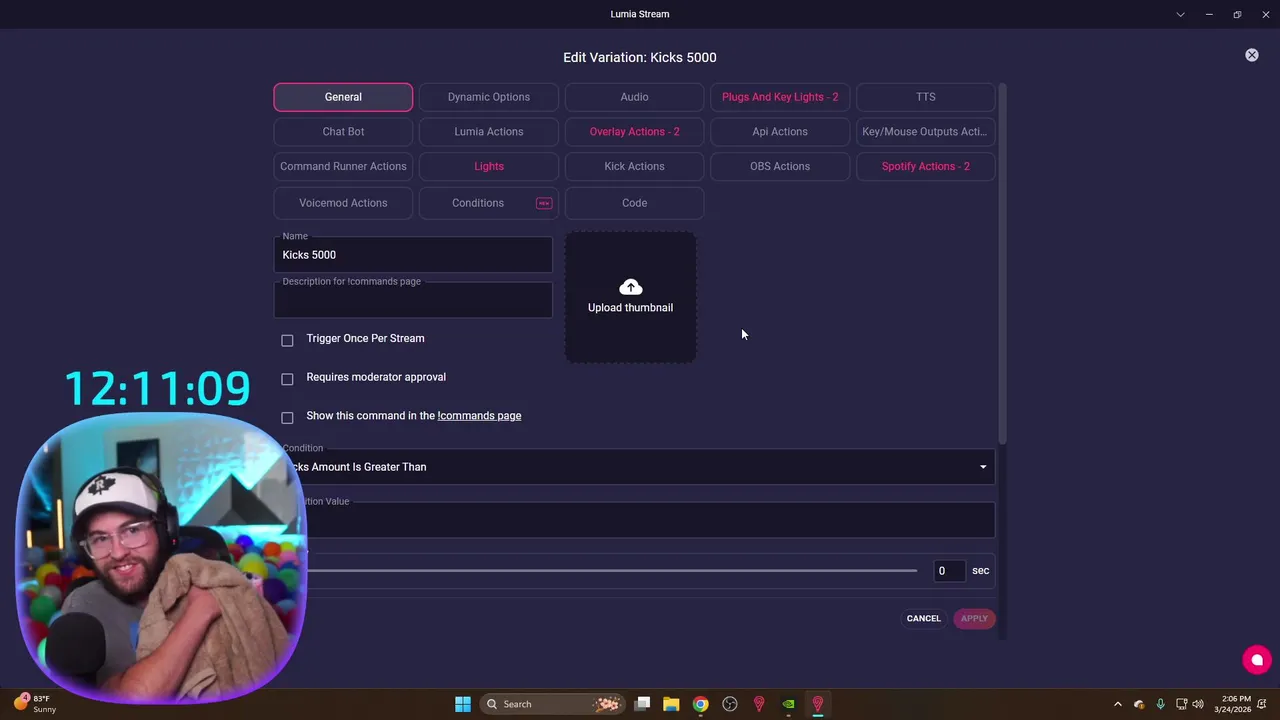1280x720 pixels.
Task: Focus the Name field containing Kicks 5000
Action: (413, 255)
